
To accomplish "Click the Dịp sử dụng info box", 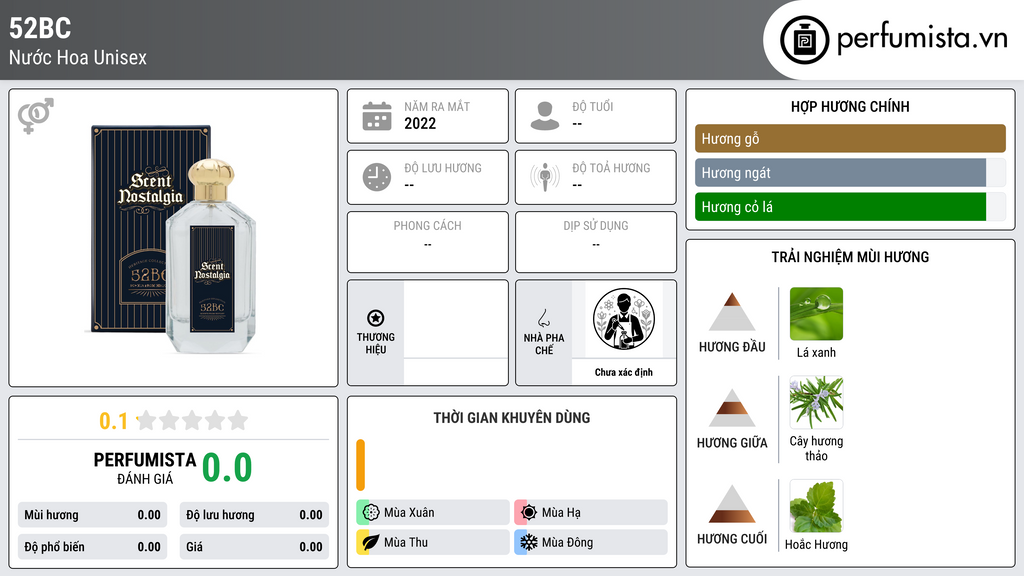I will (596, 242).
